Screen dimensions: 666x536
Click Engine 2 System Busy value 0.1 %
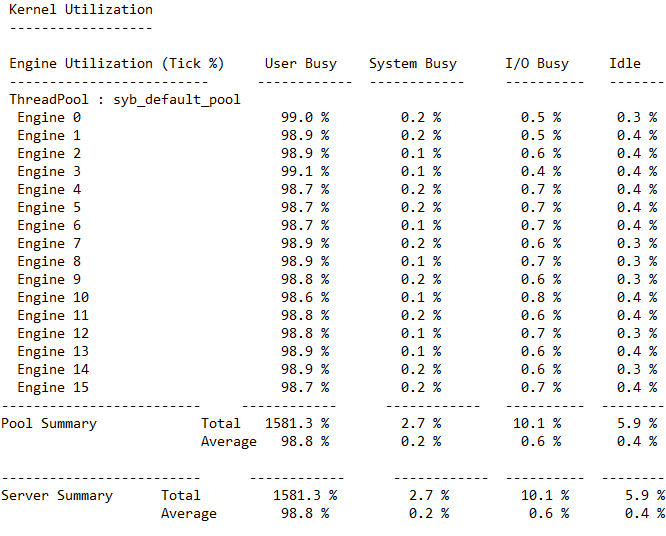[421, 153]
